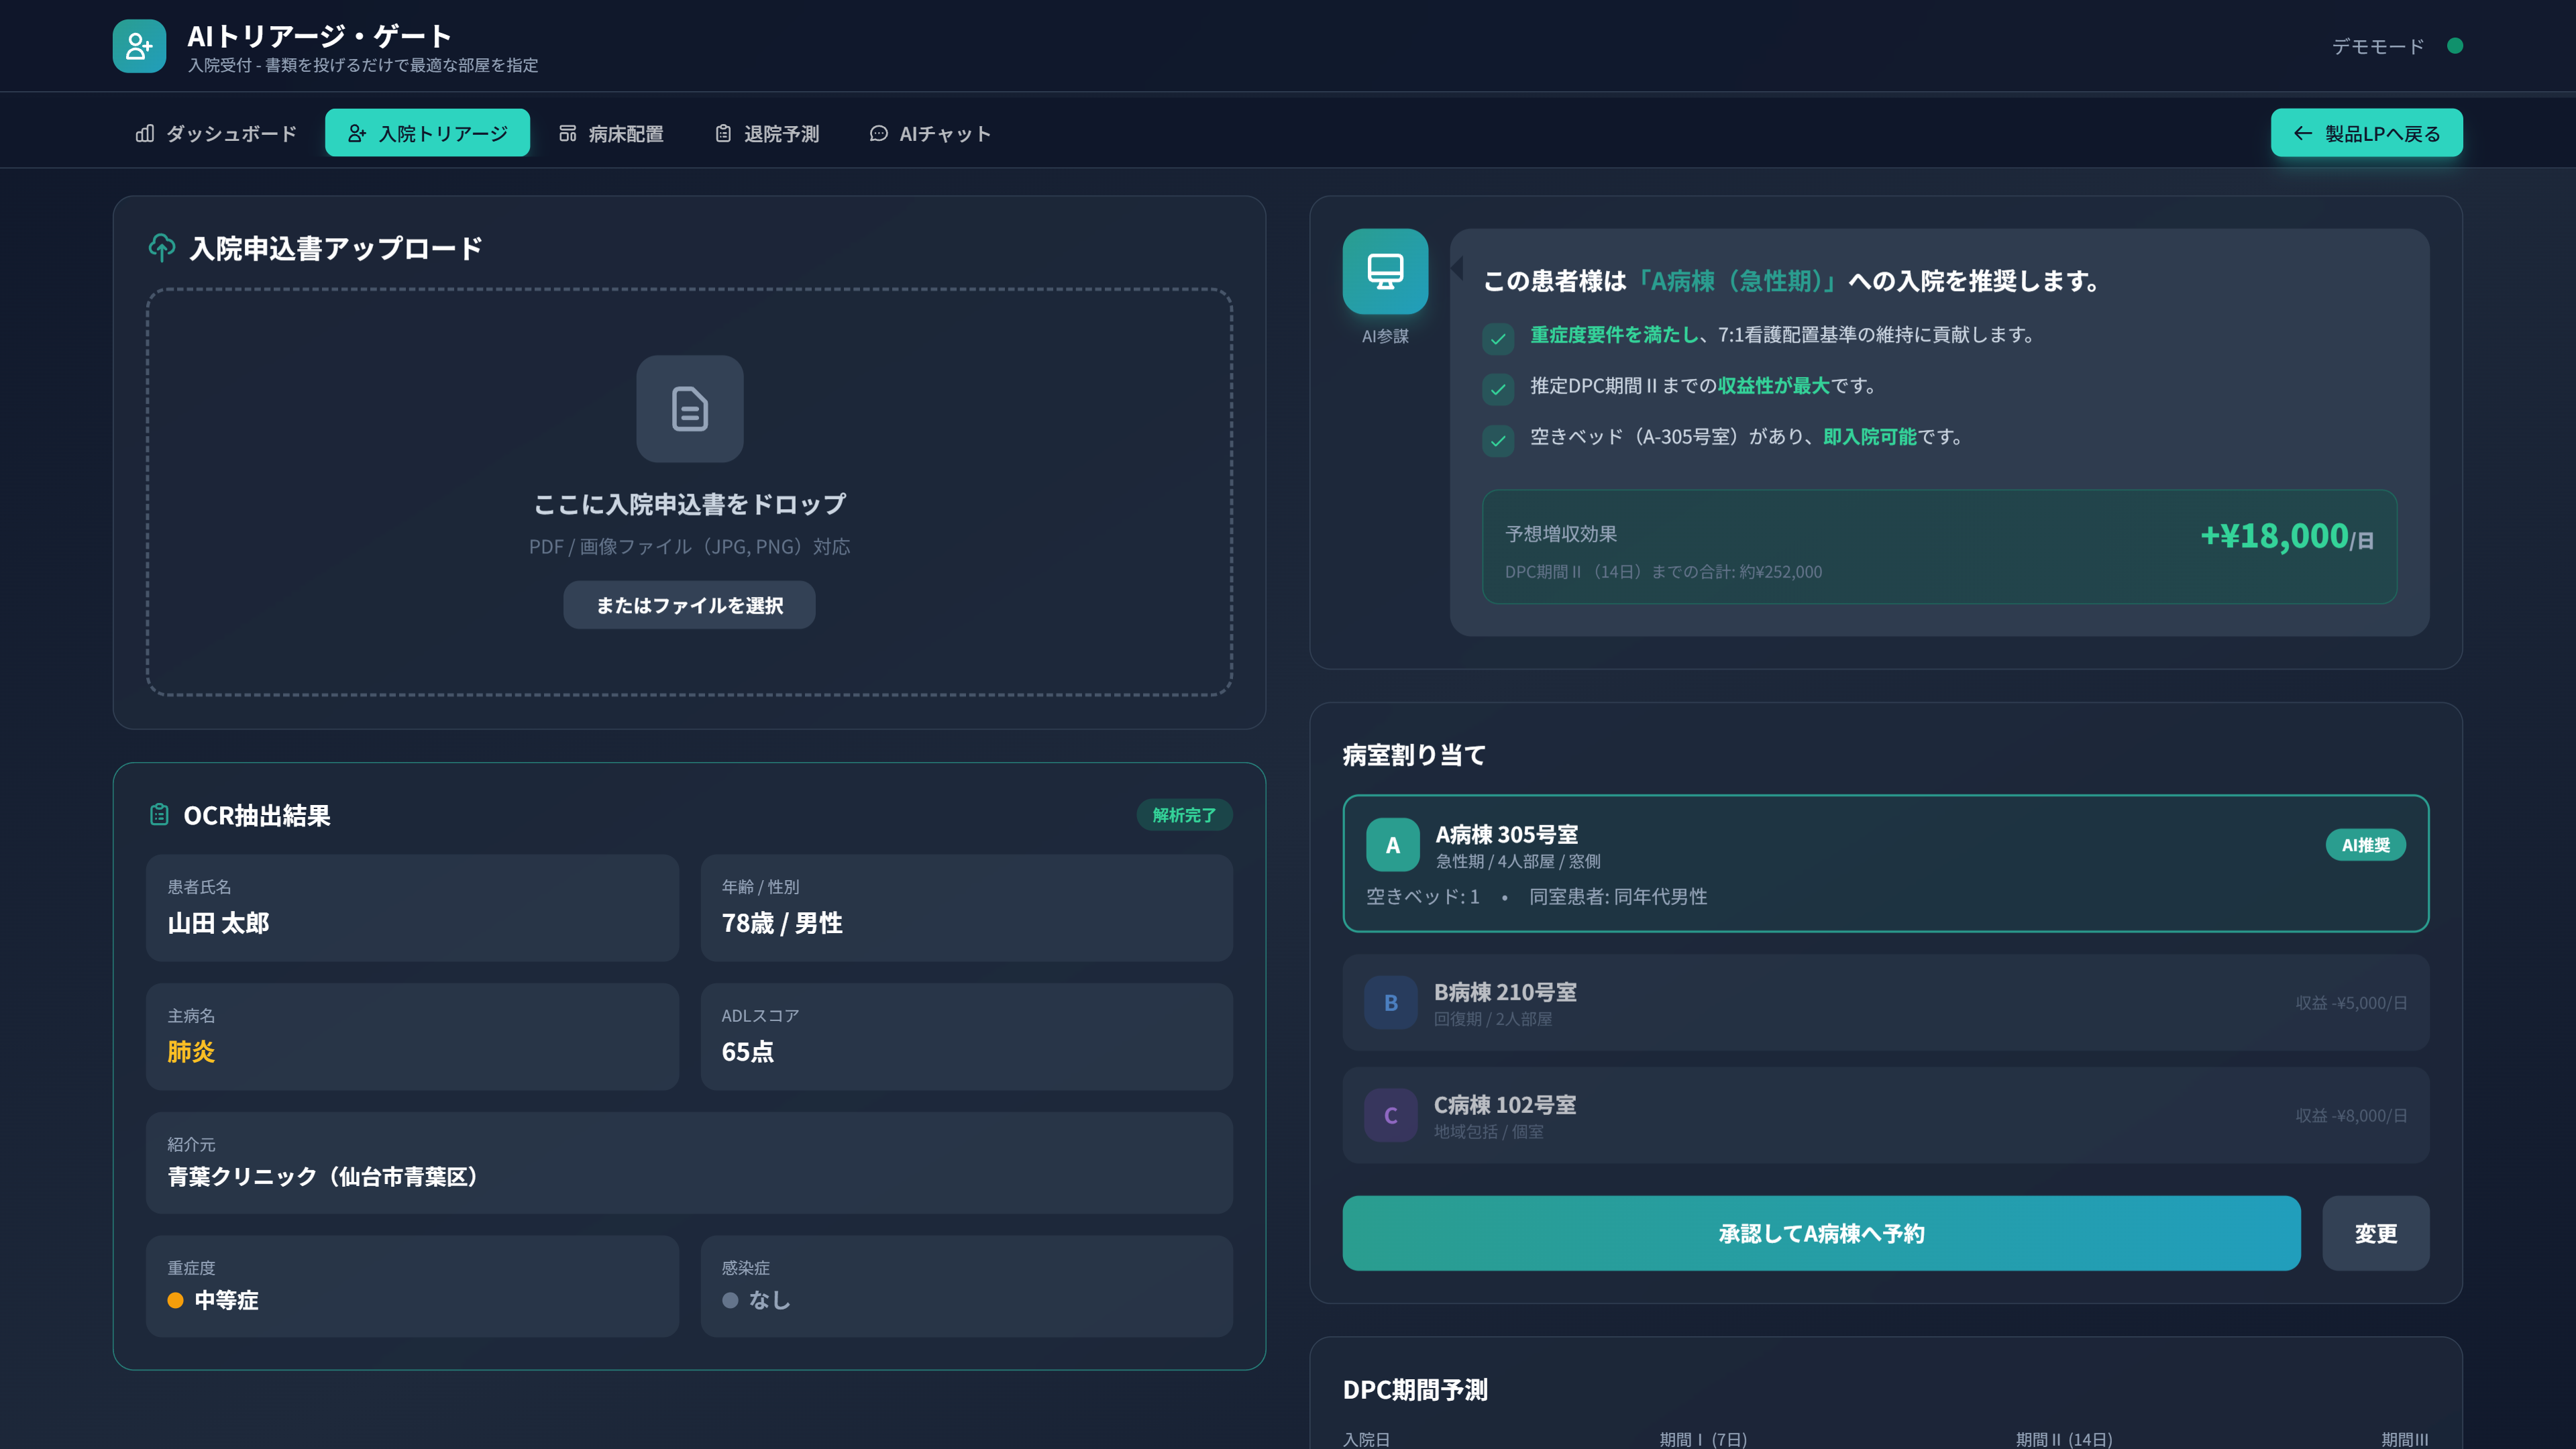
Task: Click the clipboard icon next to OCR抽出結果
Action: tap(159, 815)
